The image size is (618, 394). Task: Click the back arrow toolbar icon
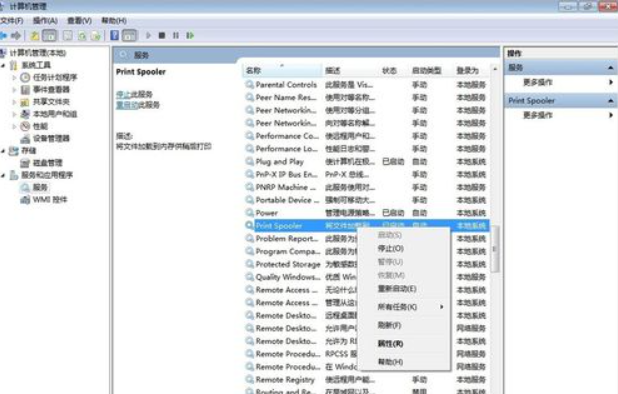click(4, 36)
